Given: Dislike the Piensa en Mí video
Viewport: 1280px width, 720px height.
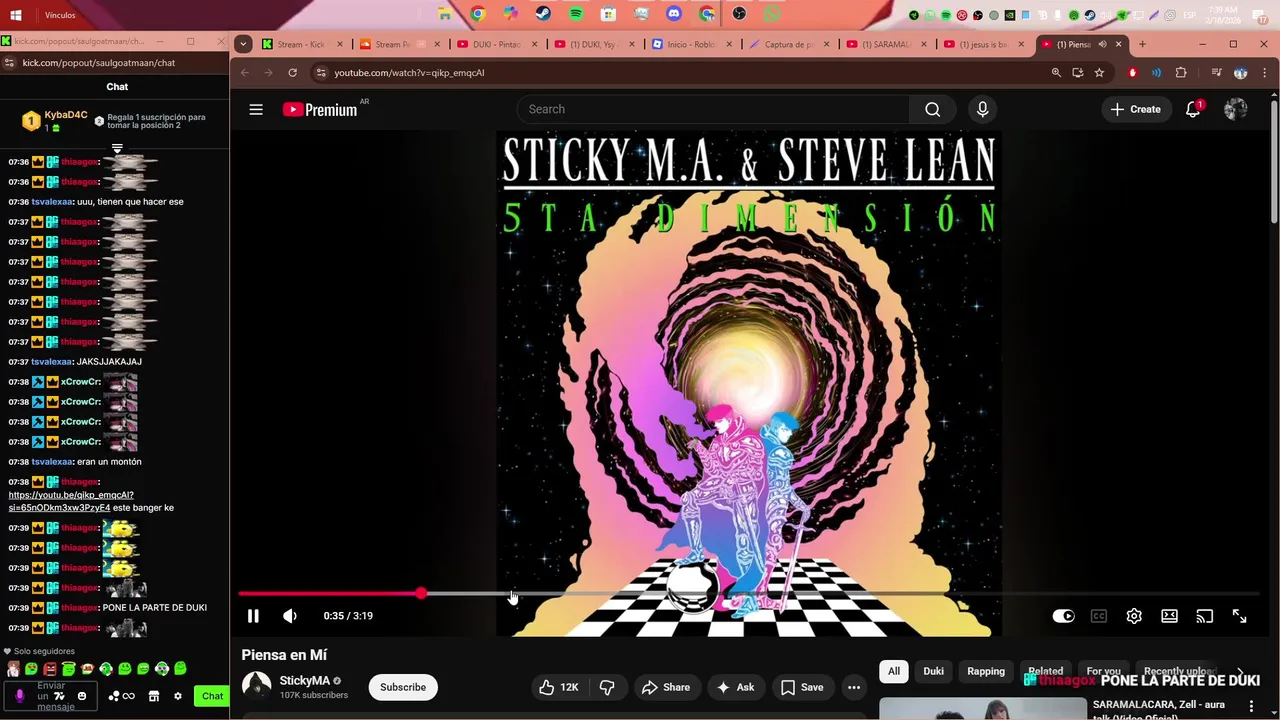Looking at the screenshot, I should (x=607, y=687).
